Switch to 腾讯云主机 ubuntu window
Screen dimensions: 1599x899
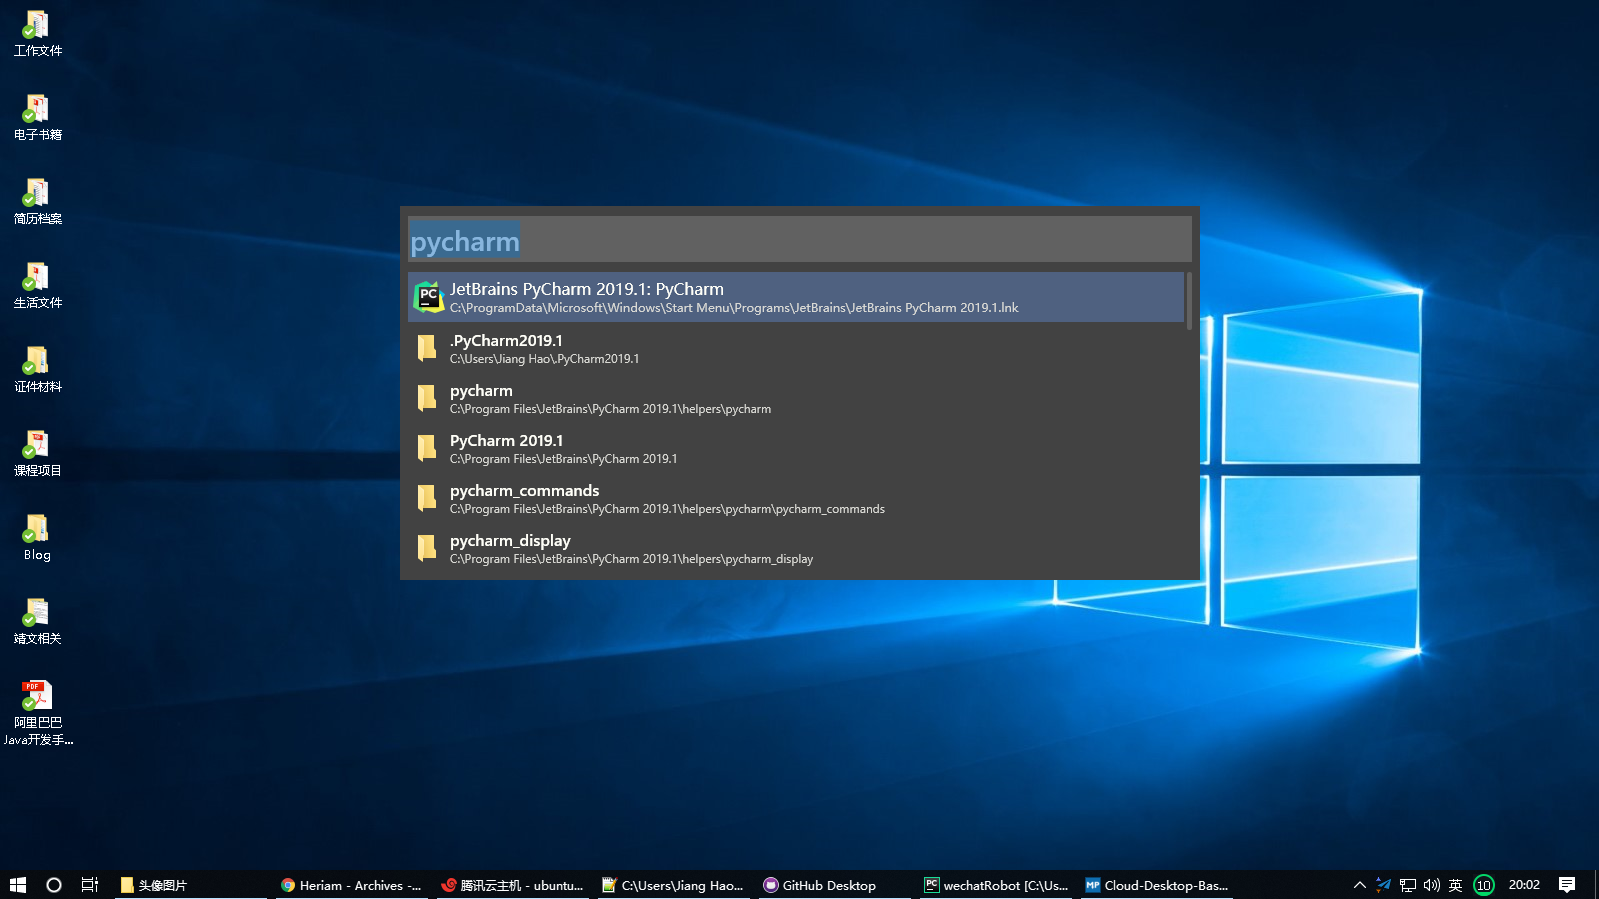pyautogui.click(x=512, y=885)
